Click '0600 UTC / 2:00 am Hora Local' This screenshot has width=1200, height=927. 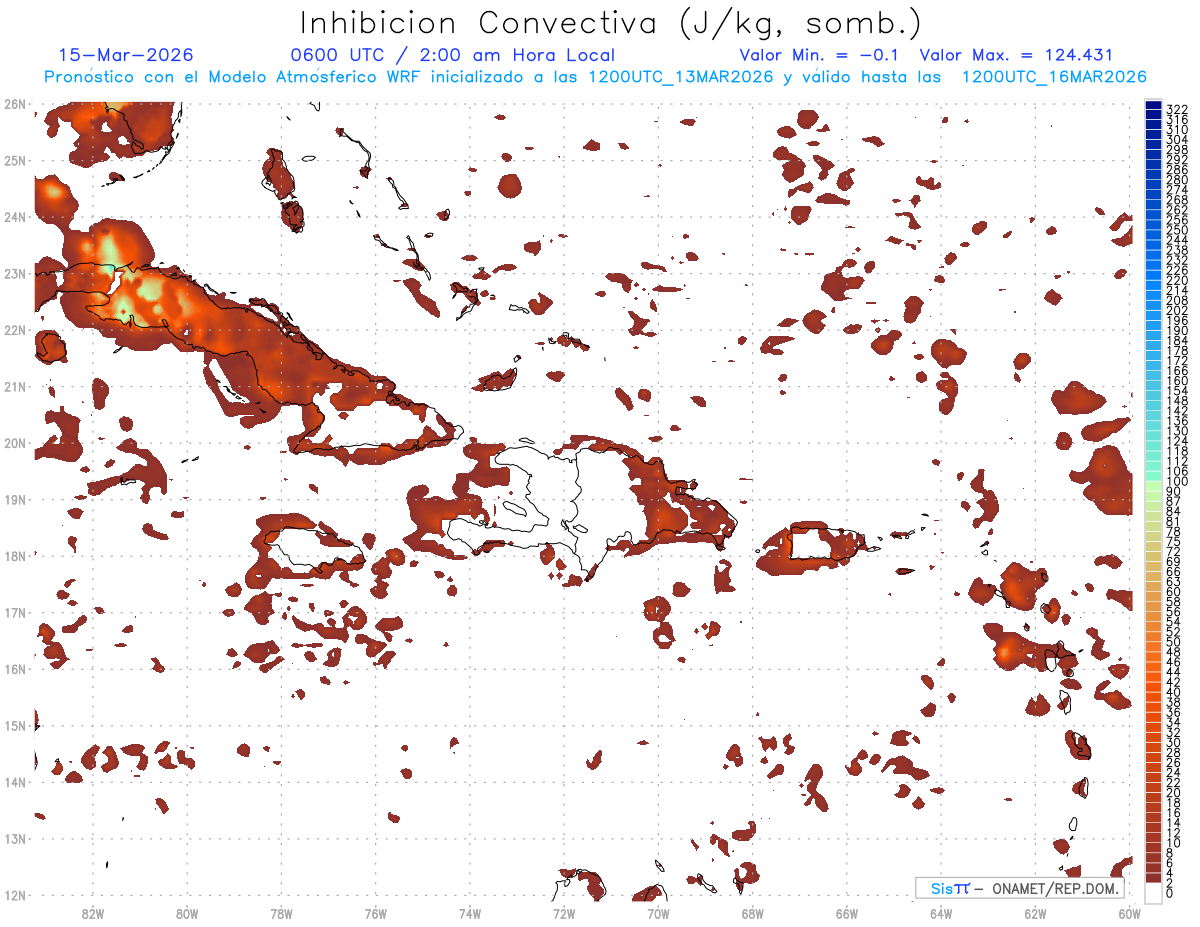(452, 56)
